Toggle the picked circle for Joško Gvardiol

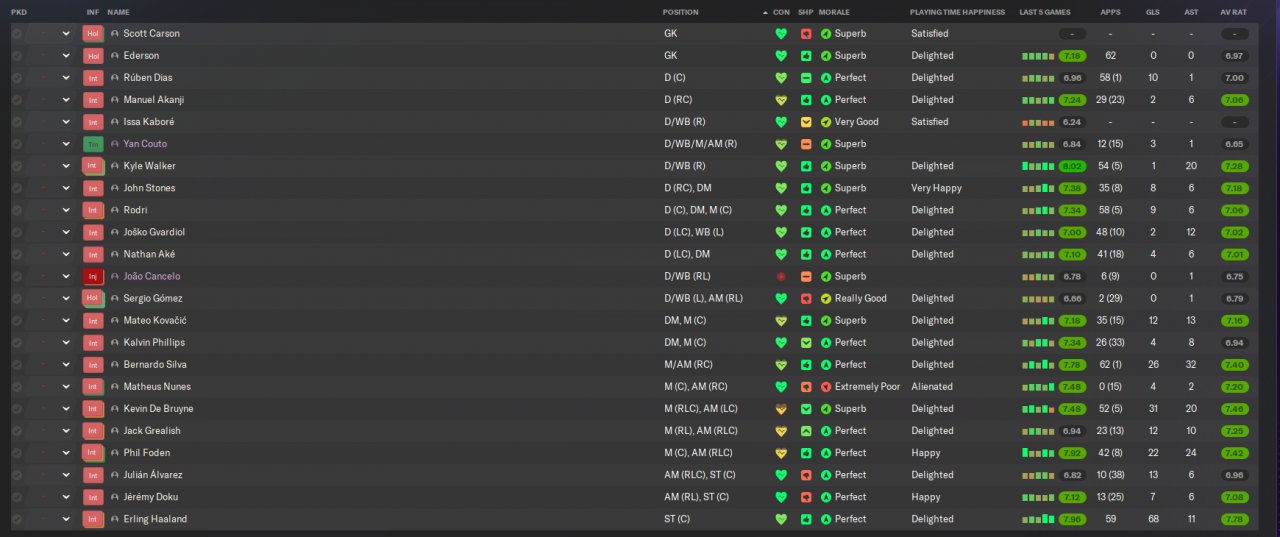(x=17, y=232)
